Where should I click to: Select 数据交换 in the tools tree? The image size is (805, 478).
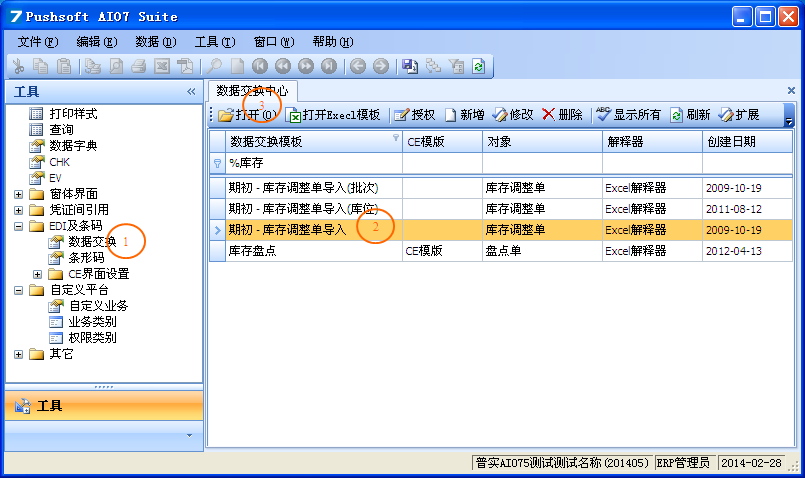(92, 242)
